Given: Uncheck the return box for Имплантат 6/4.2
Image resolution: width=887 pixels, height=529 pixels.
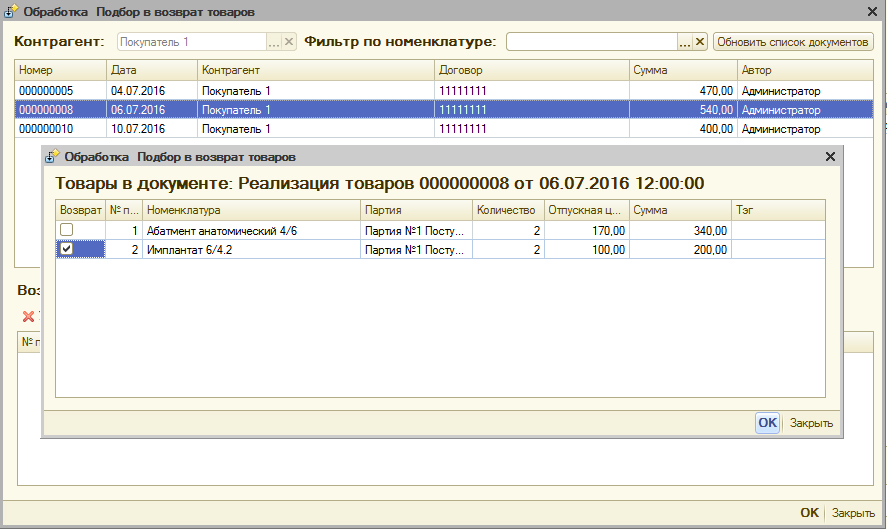Looking at the screenshot, I should pos(66,249).
